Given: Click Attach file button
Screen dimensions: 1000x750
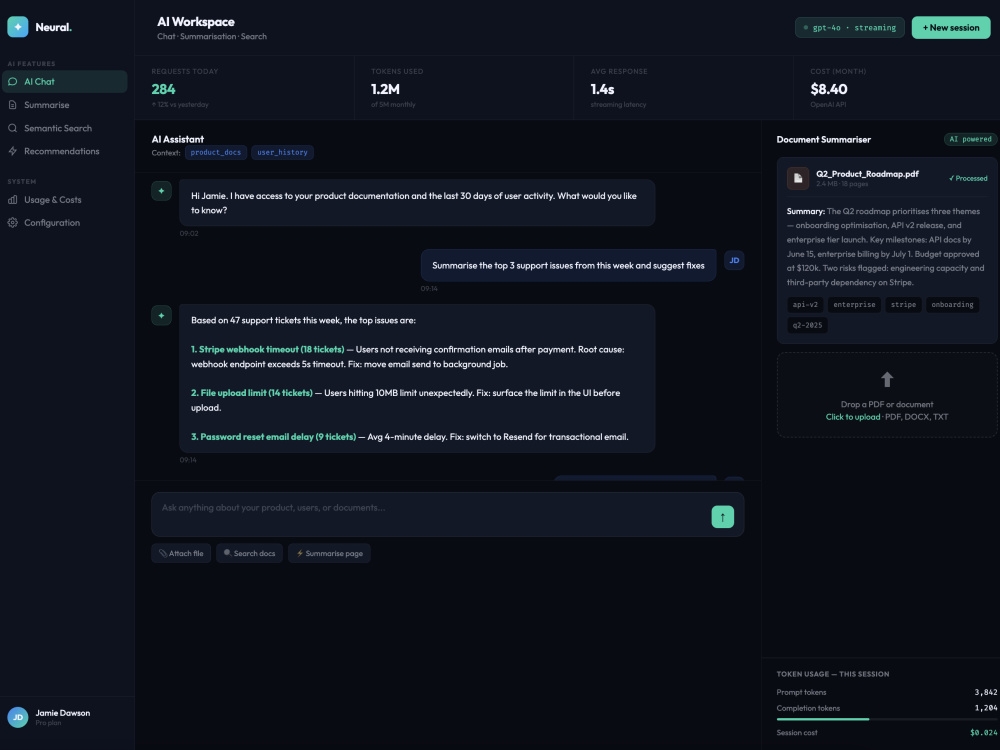Looking at the screenshot, I should click(181, 553).
